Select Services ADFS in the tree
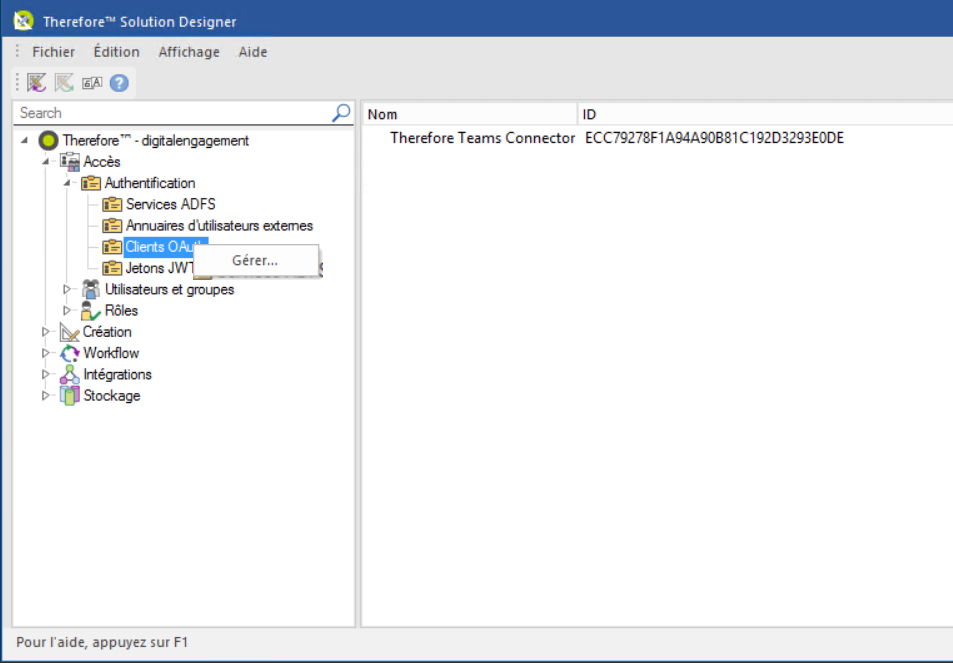The image size is (953, 663). point(170,204)
